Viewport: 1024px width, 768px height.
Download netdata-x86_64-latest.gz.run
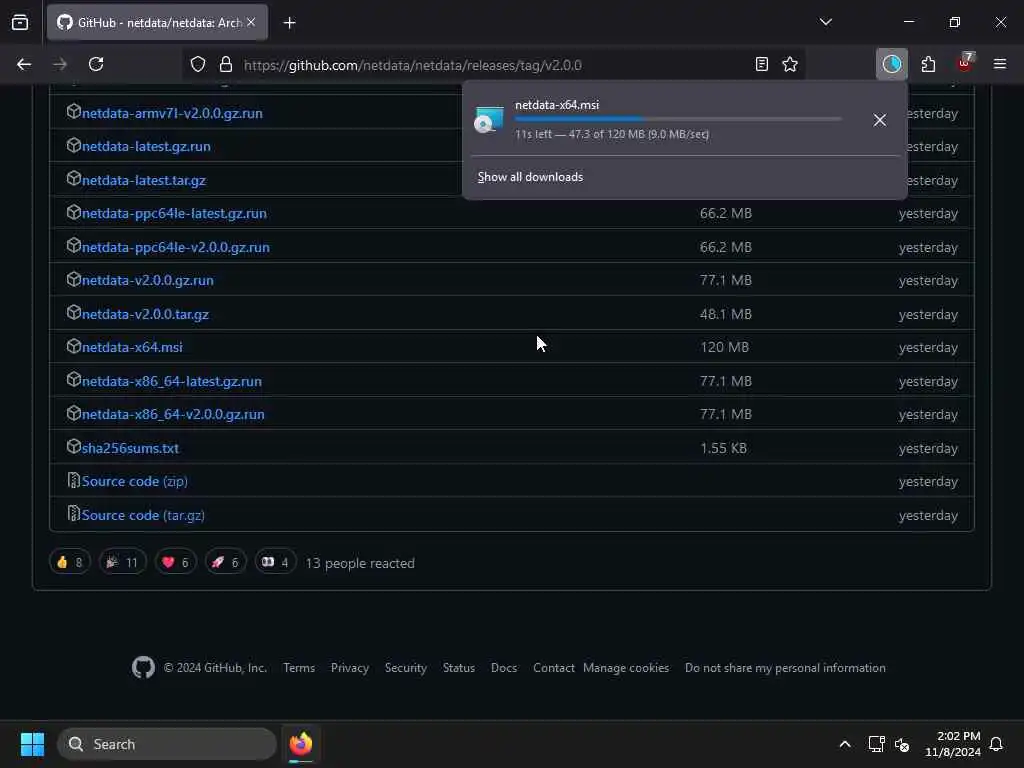point(172,381)
